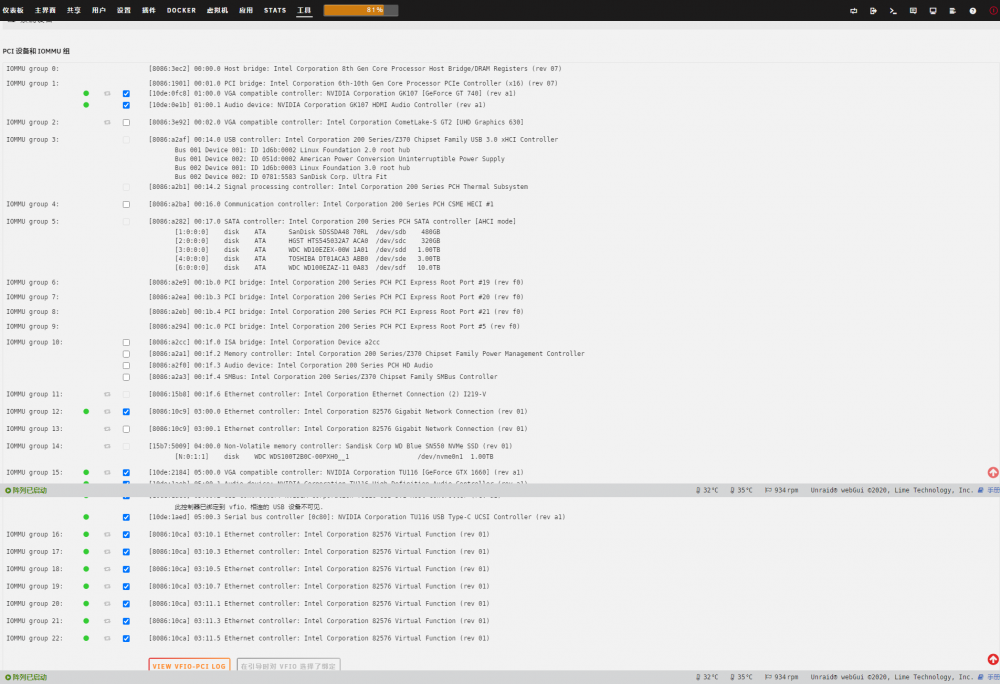This screenshot has height=684, width=1000.
Task: Click the 32°C temperature reading in lower footer
Action: (x=707, y=677)
